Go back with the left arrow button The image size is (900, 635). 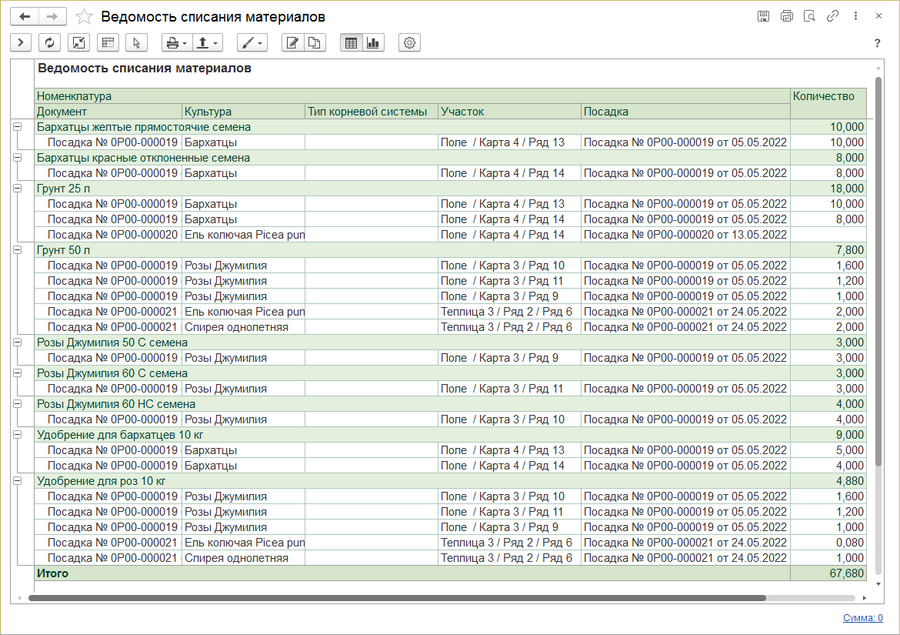25,17
